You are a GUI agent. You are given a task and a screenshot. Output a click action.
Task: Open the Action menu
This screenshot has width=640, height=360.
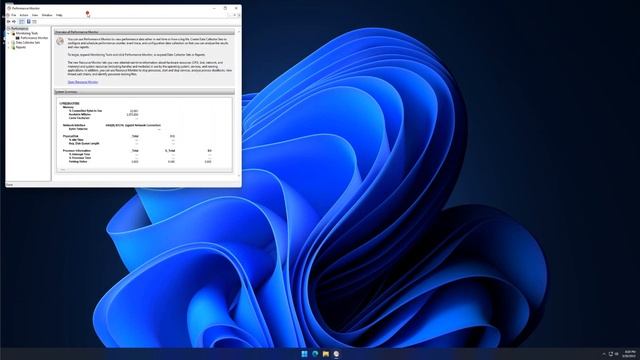[x=24, y=15]
